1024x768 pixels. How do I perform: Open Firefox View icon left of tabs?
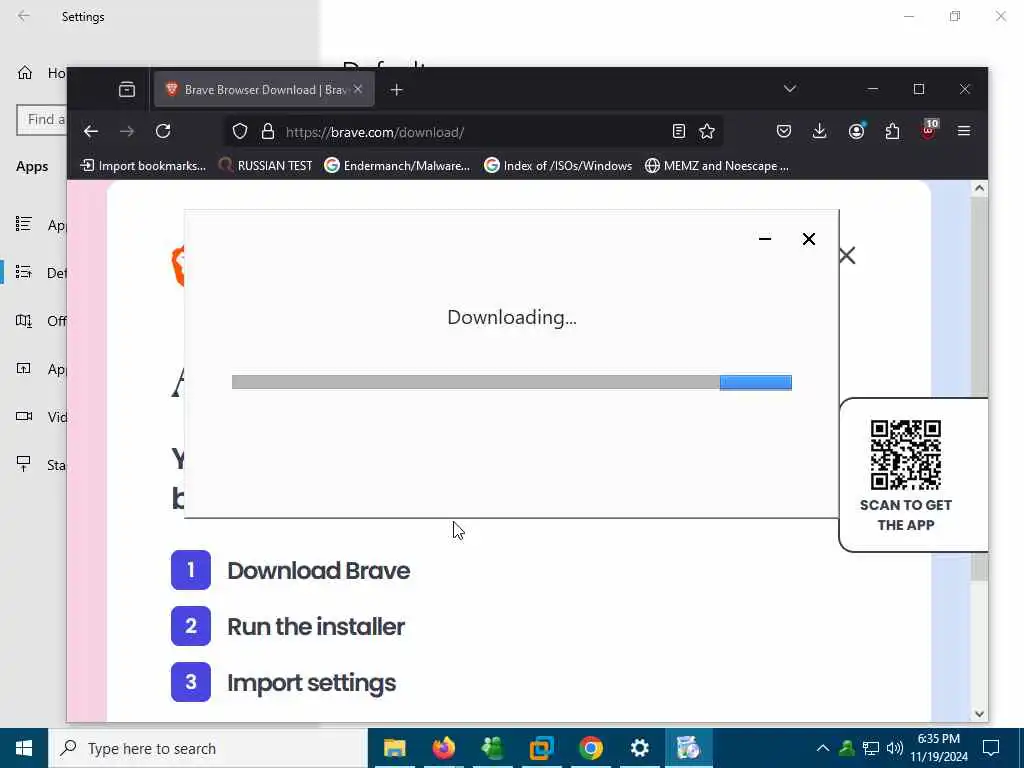click(x=127, y=89)
